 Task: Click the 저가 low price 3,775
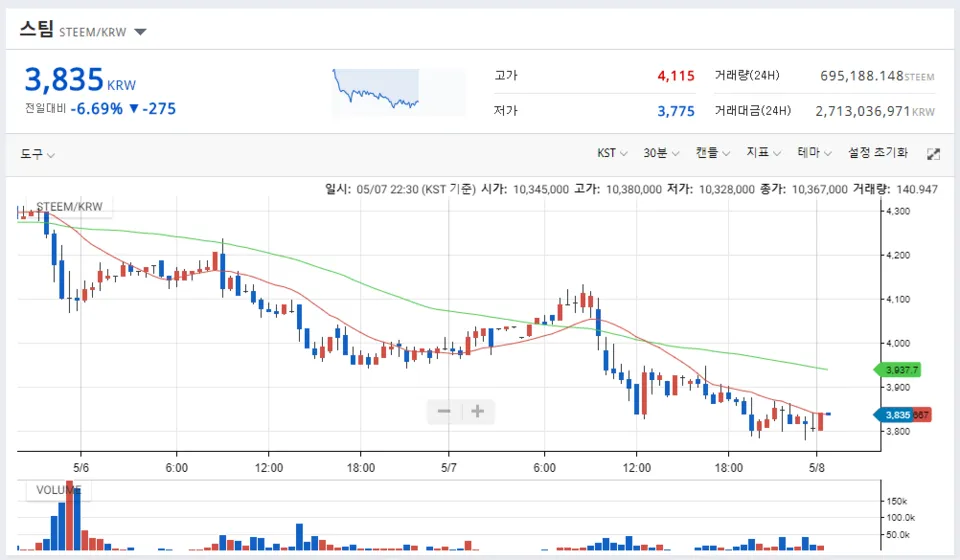pyautogui.click(x=676, y=111)
